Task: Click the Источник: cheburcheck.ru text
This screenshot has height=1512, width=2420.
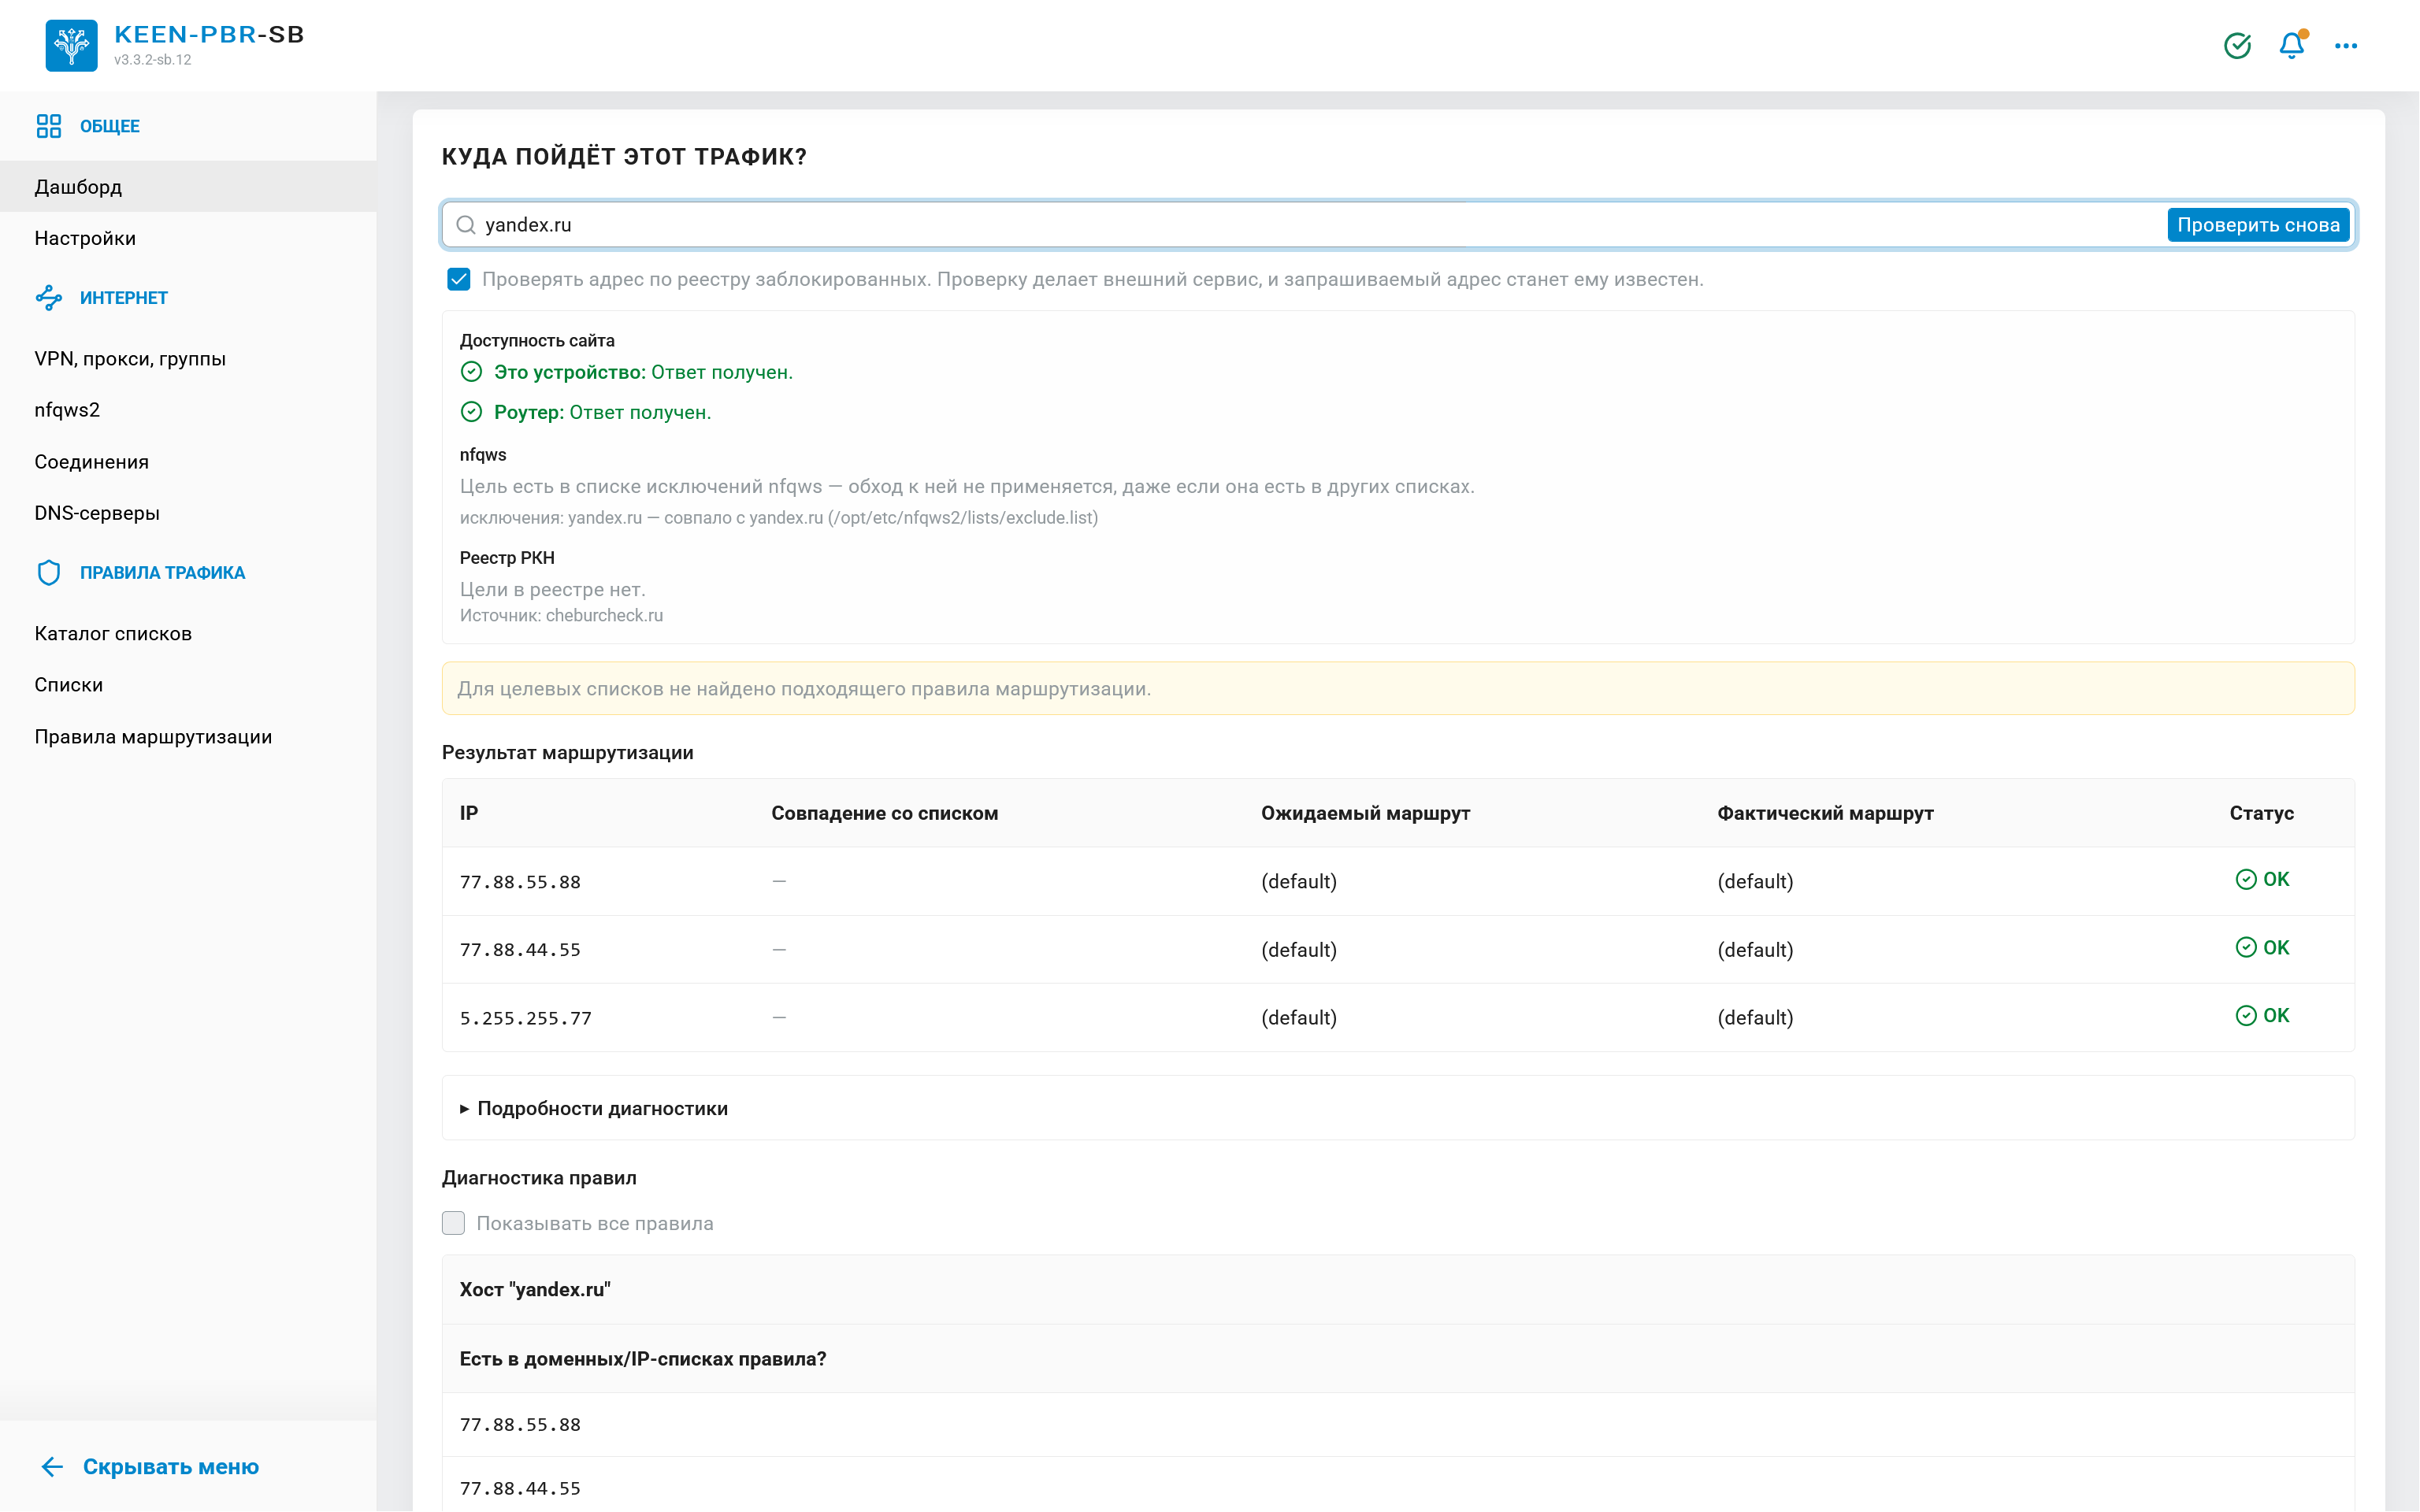Action: 561,615
